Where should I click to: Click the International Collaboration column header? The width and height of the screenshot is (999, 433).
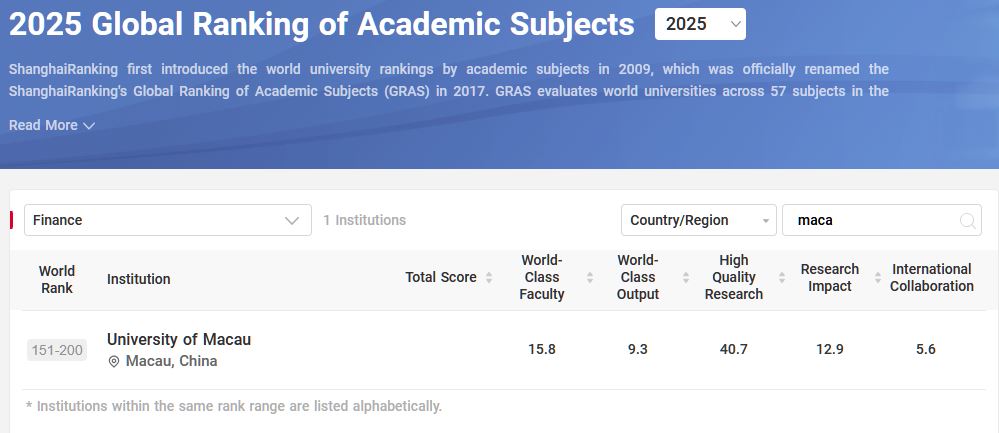(x=931, y=278)
